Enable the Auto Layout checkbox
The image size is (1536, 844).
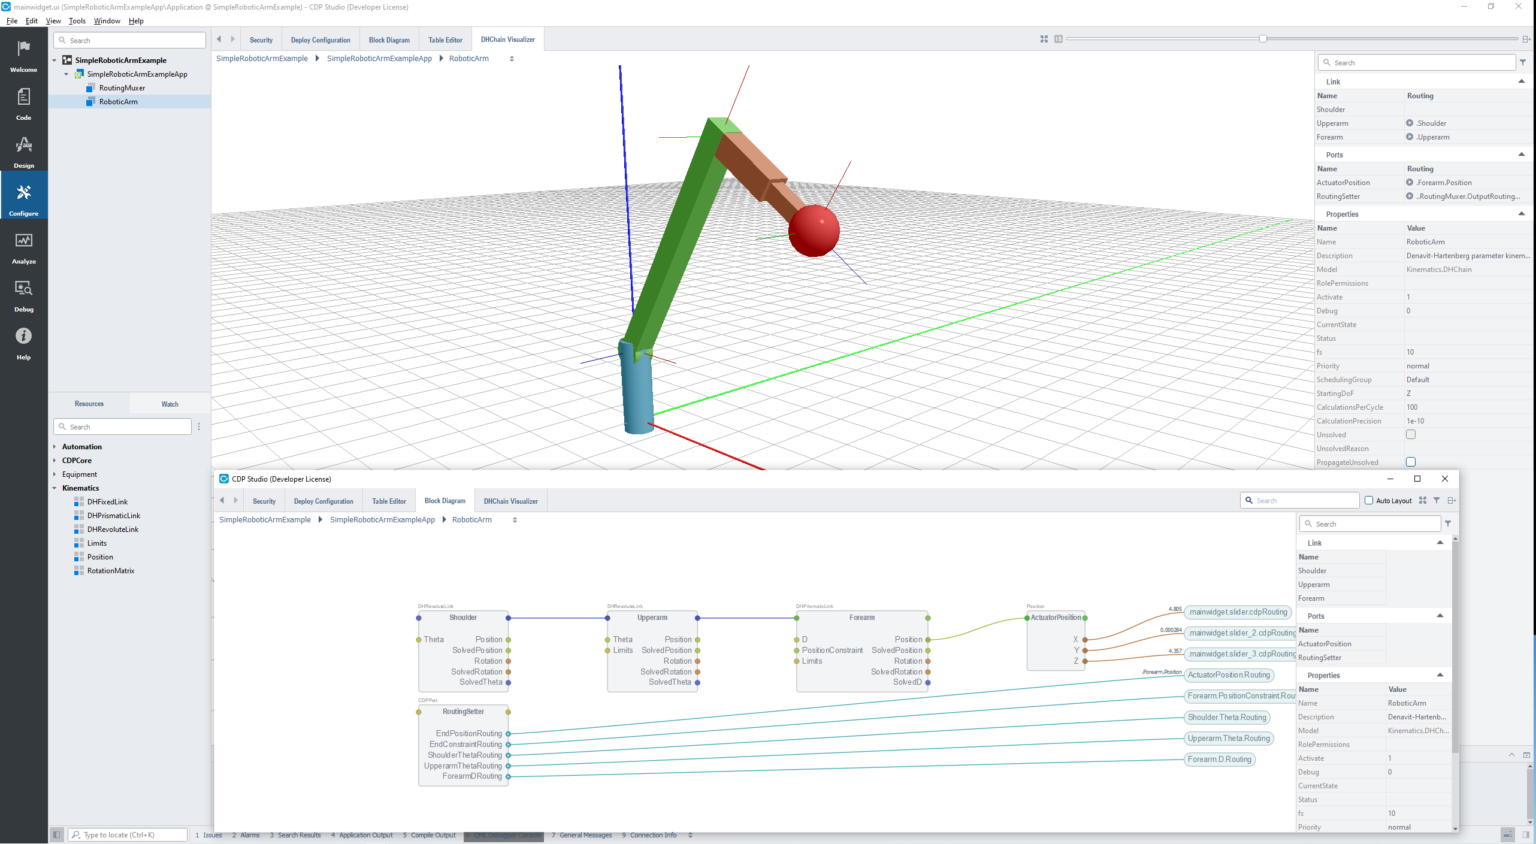(1369, 500)
